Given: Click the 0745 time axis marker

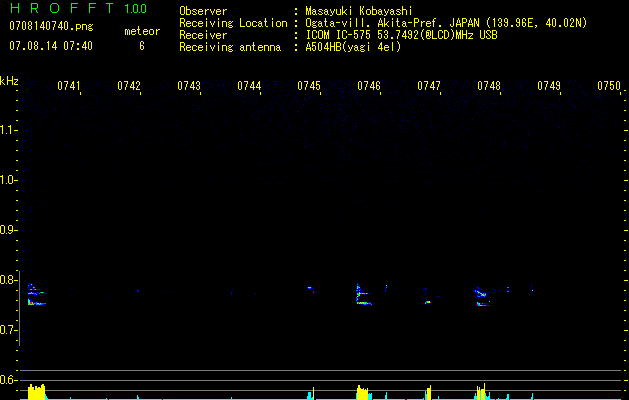Looking at the screenshot, I should click(x=309, y=86).
